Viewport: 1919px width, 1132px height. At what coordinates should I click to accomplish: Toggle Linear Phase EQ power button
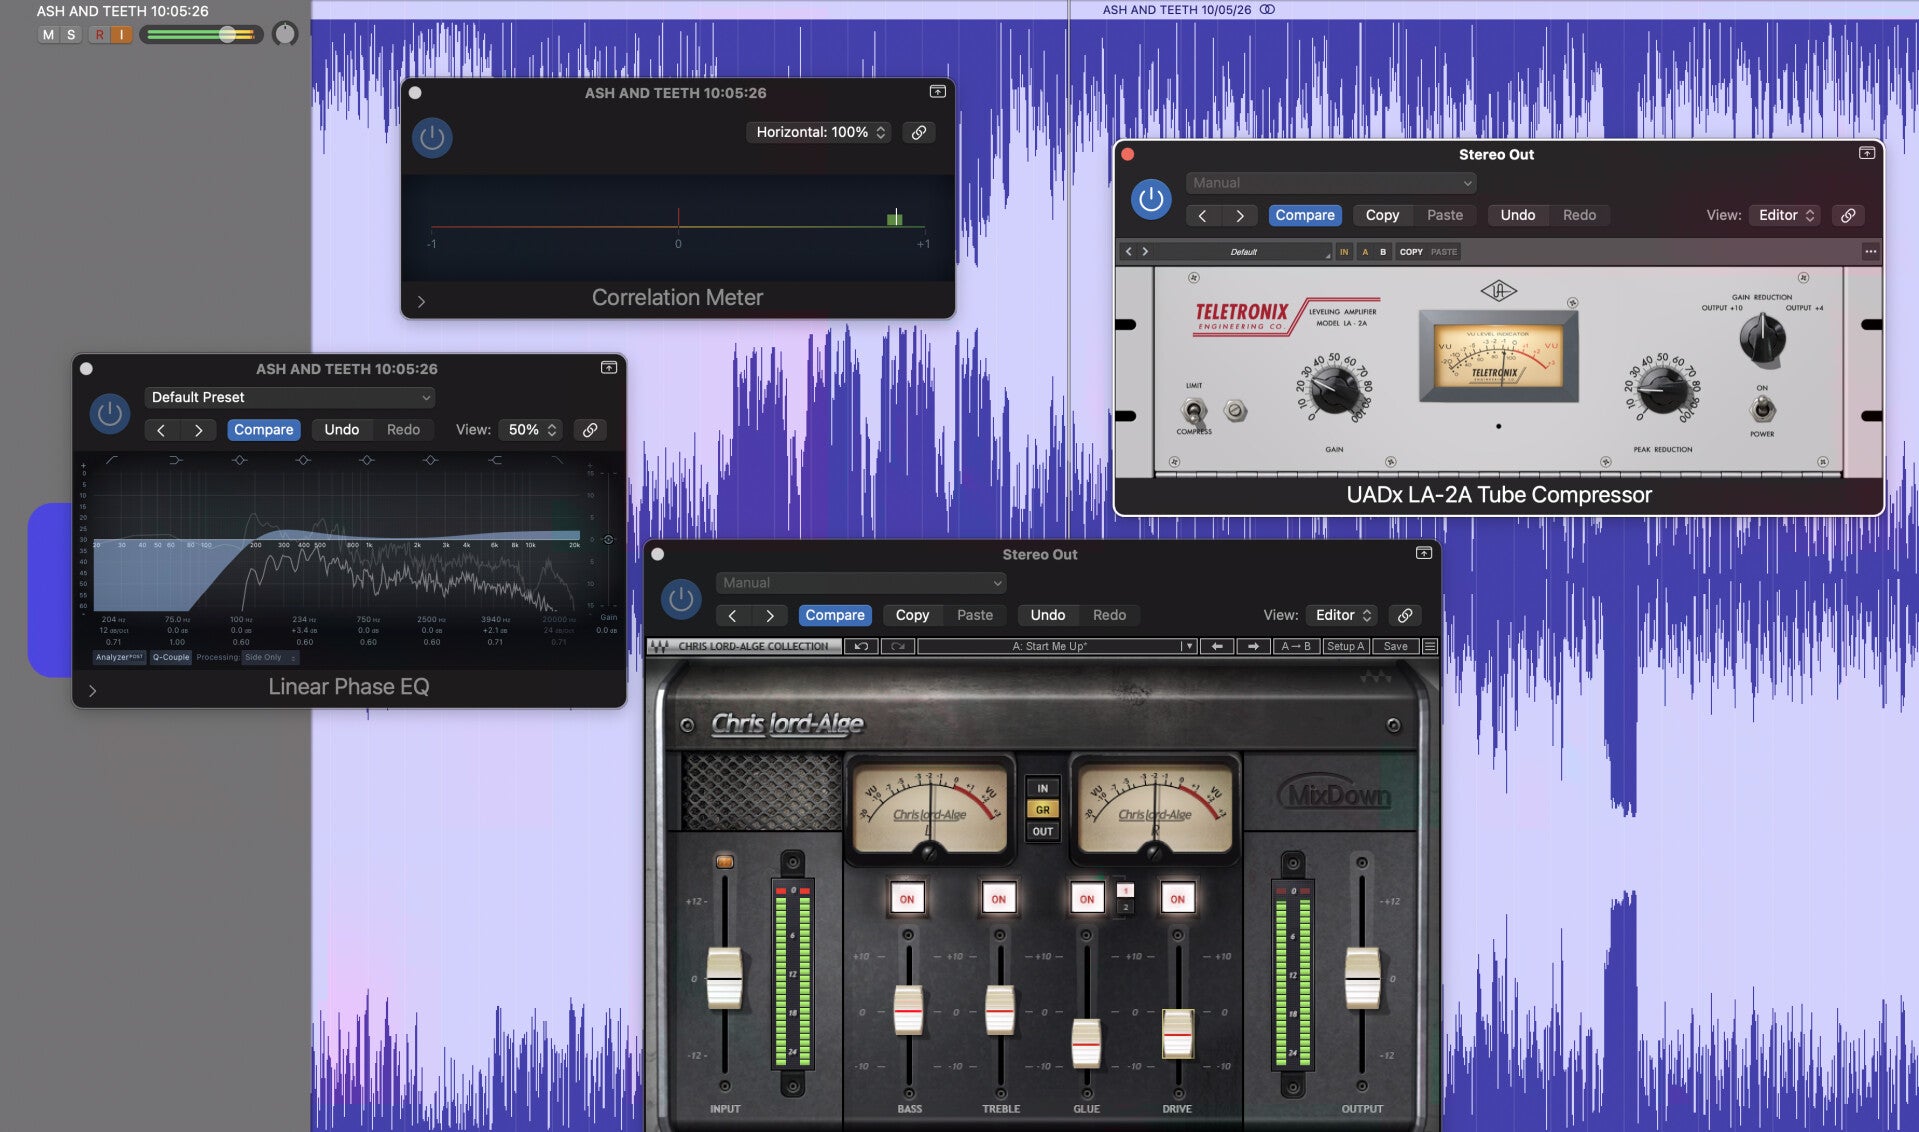(110, 413)
